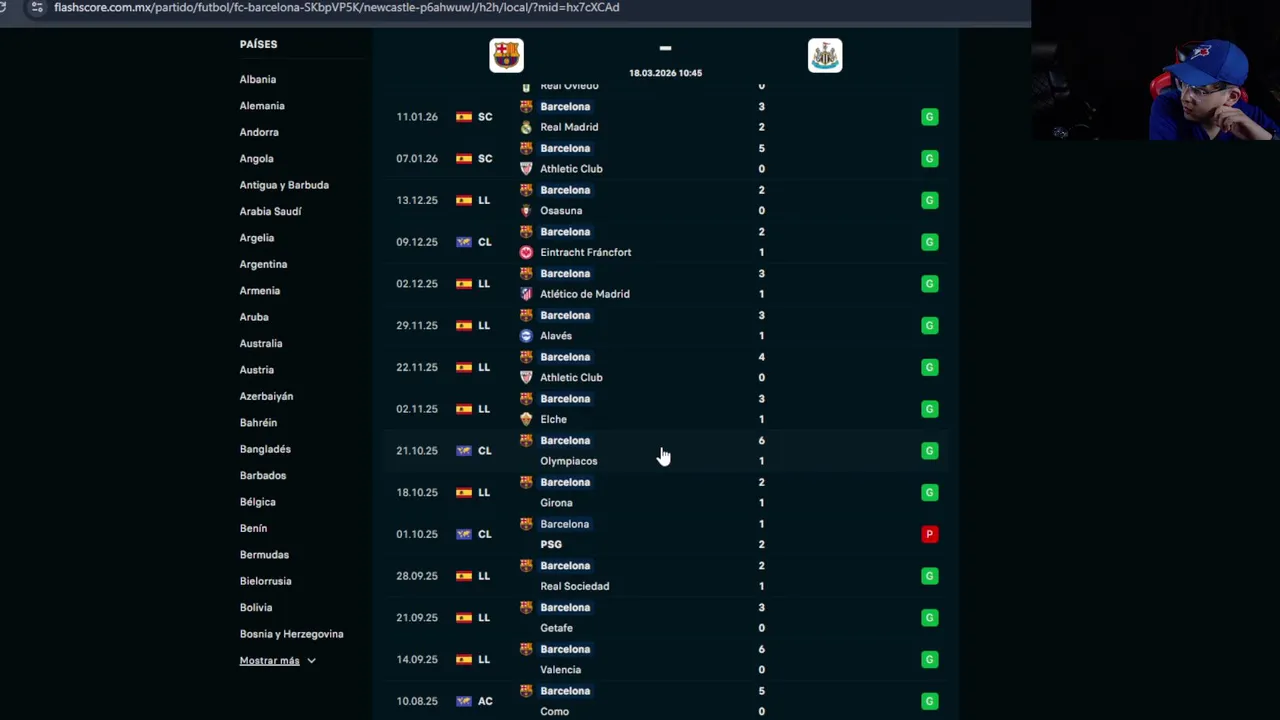Open Argelia country link
This screenshot has width=1280, height=720.
pyautogui.click(x=257, y=238)
